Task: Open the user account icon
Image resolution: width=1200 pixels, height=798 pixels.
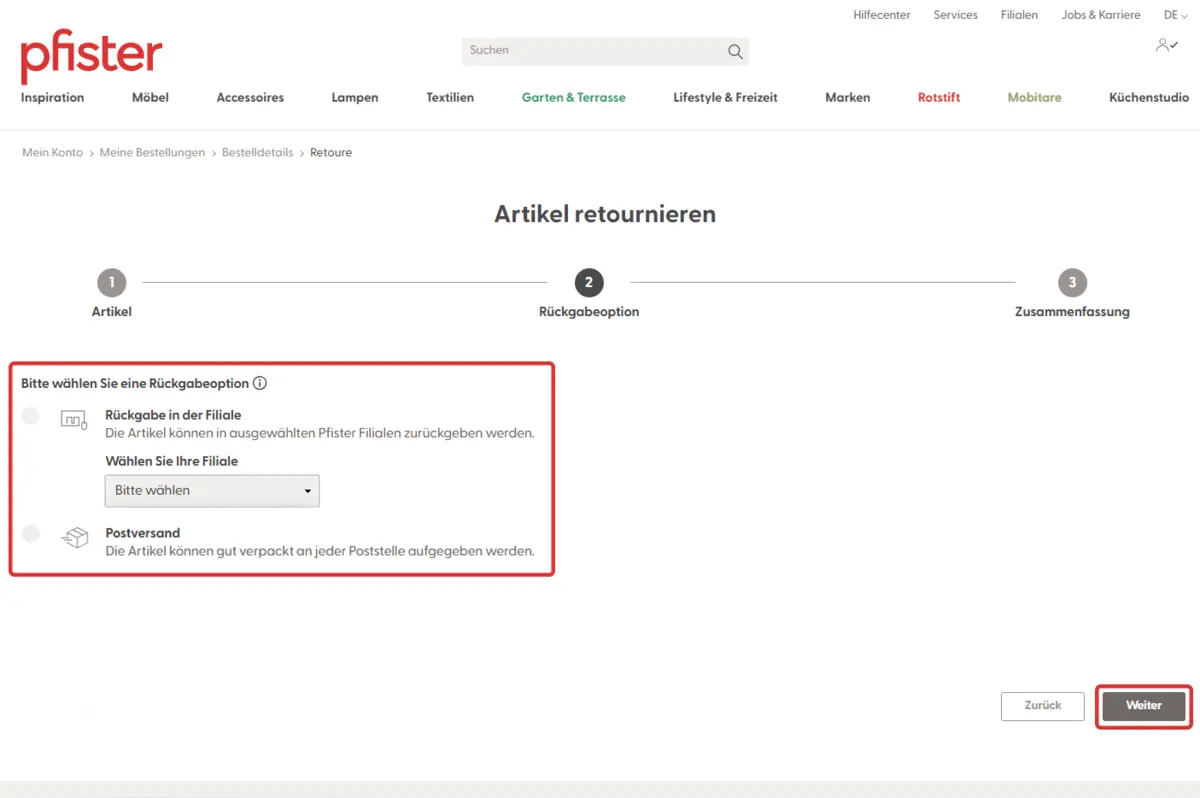Action: point(1165,45)
